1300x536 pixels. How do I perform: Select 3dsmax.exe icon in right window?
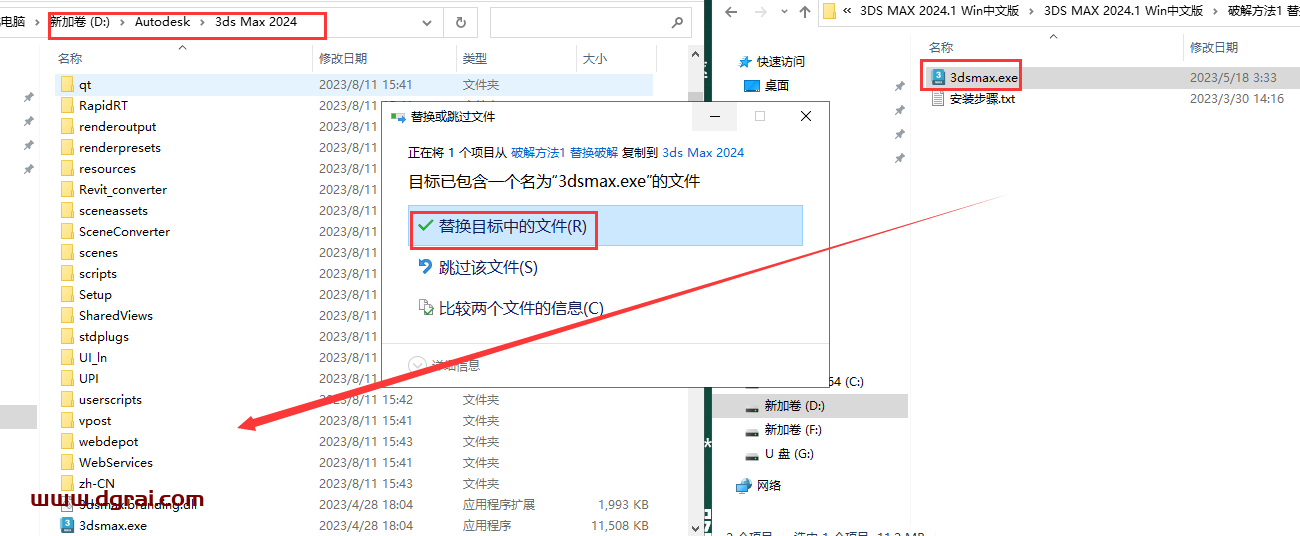click(x=938, y=77)
